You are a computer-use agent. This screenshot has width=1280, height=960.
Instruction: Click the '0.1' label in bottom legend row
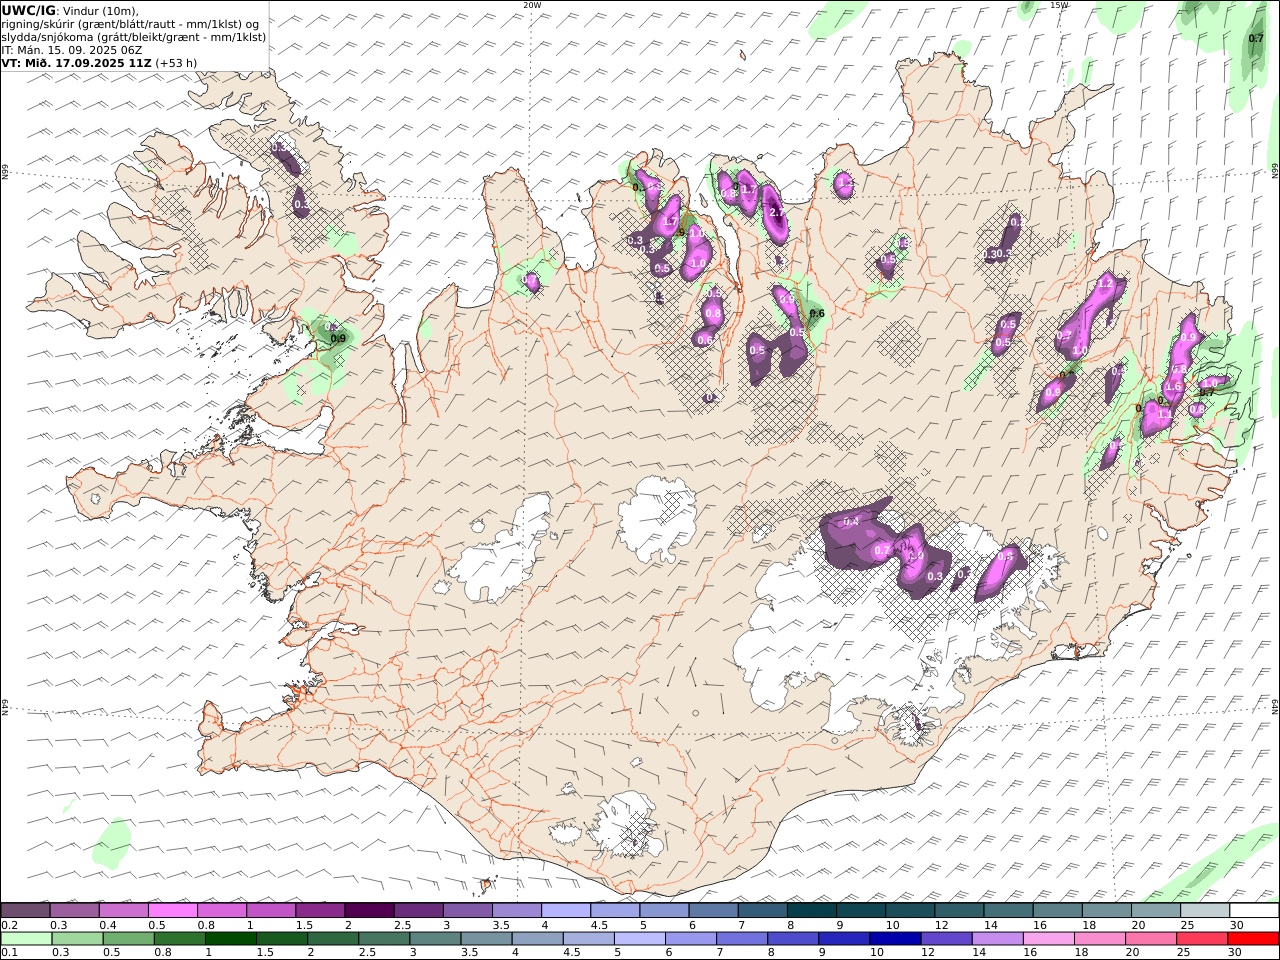point(9,952)
